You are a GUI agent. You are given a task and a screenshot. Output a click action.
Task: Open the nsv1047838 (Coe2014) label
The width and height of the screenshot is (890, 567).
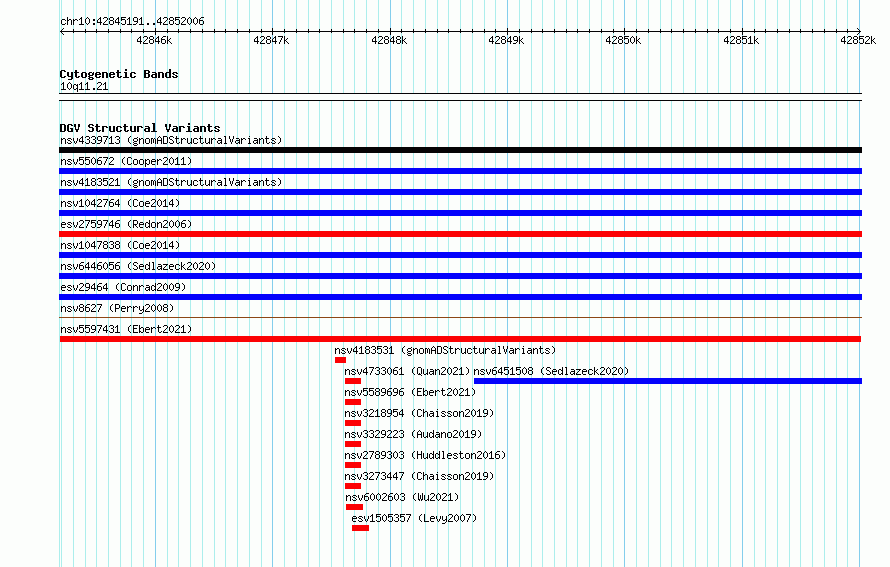(120, 245)
